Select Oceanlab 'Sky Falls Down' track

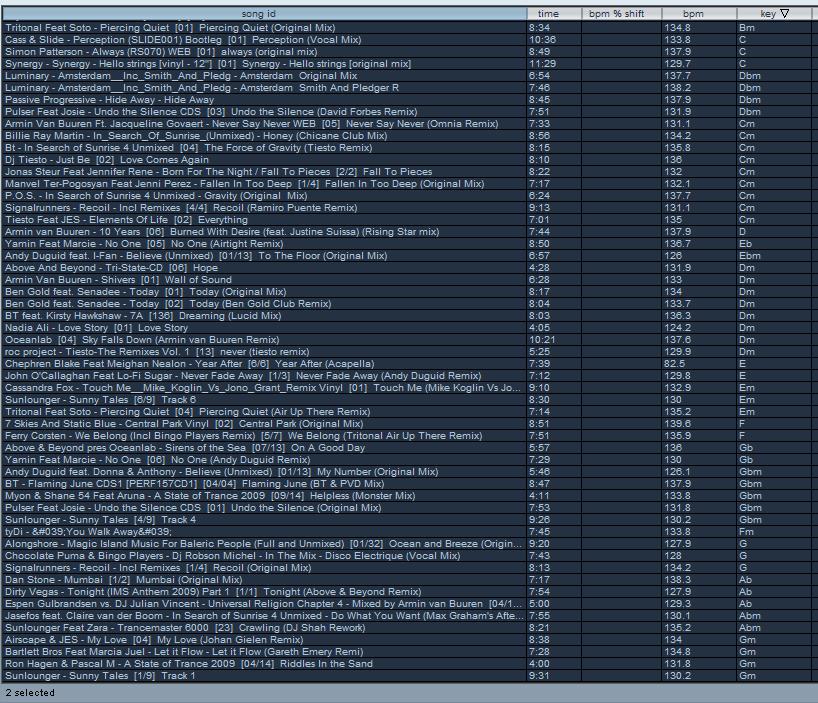tap(407, 340)
